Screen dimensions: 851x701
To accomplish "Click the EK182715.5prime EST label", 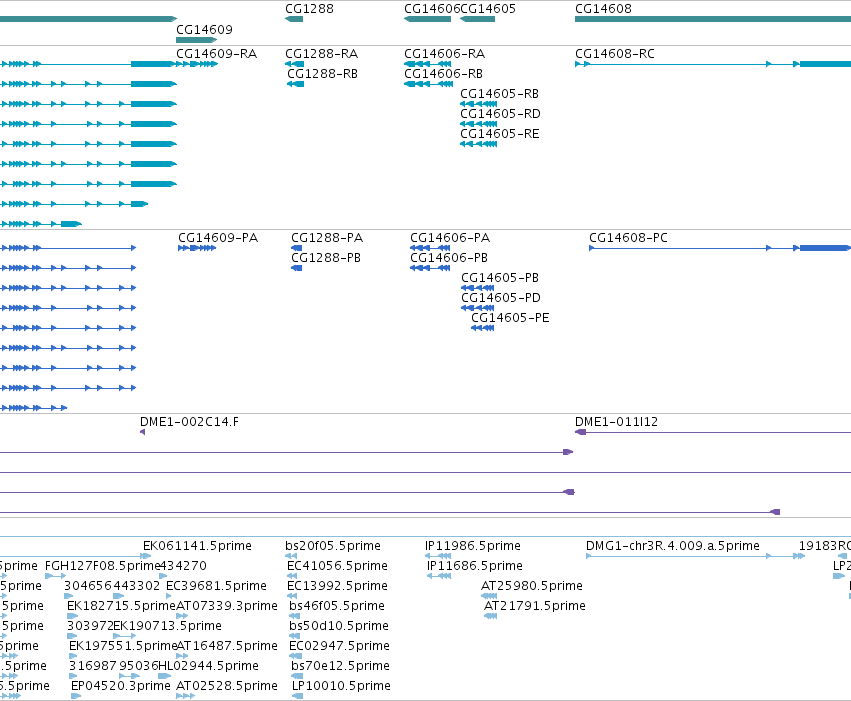I will point(122,606).
